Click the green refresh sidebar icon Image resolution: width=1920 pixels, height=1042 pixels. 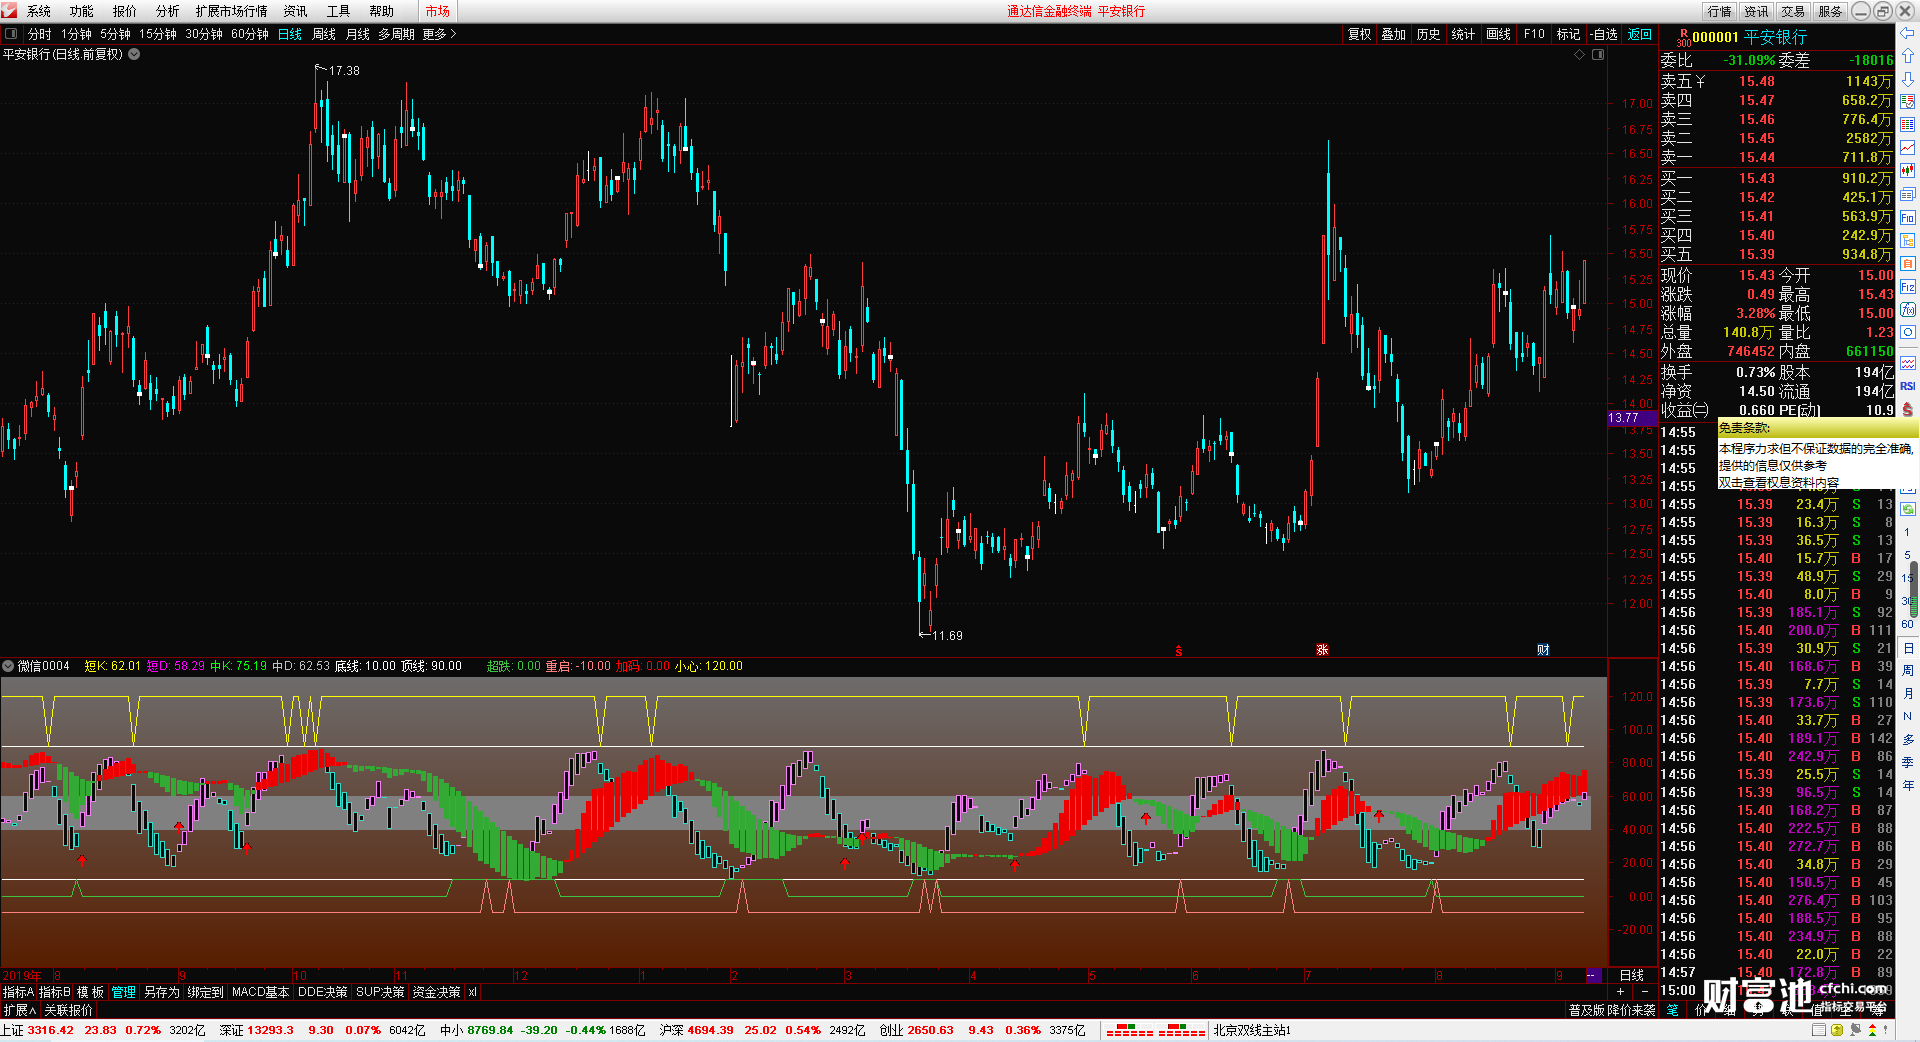(1908, 509)
